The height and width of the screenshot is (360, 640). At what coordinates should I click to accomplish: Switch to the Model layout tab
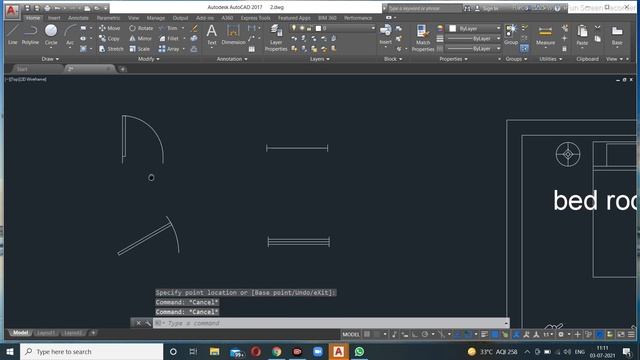click(20, 333)
